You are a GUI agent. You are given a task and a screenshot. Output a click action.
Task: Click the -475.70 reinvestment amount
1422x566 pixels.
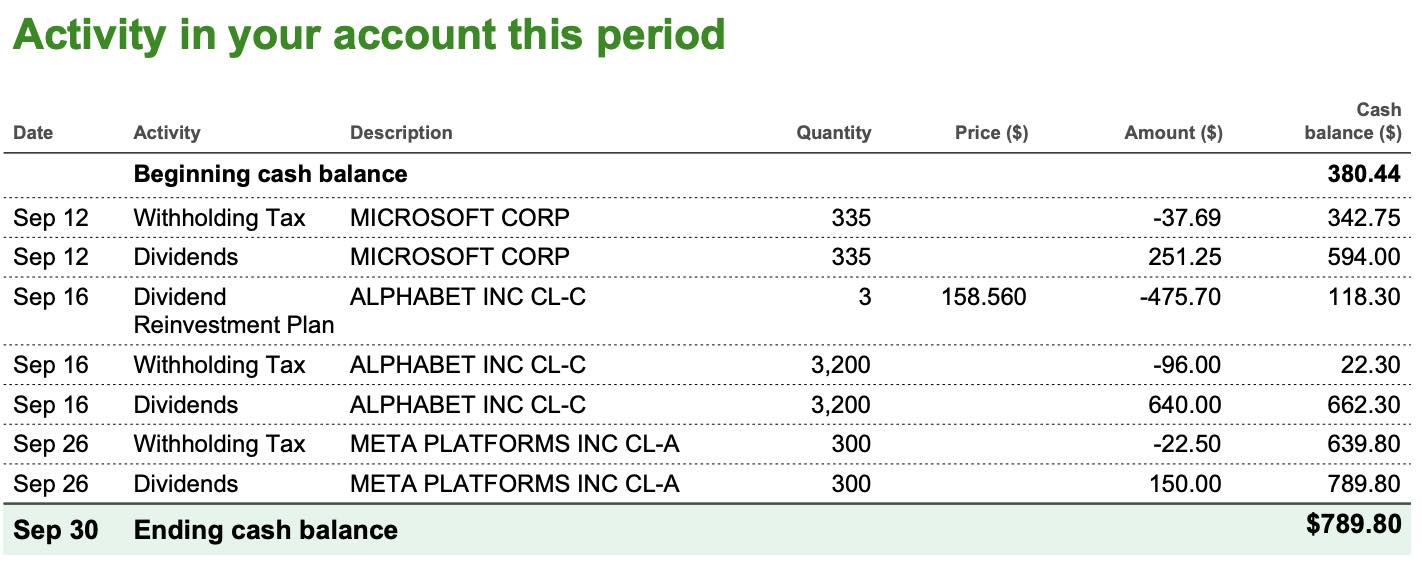pos(1182,297)
